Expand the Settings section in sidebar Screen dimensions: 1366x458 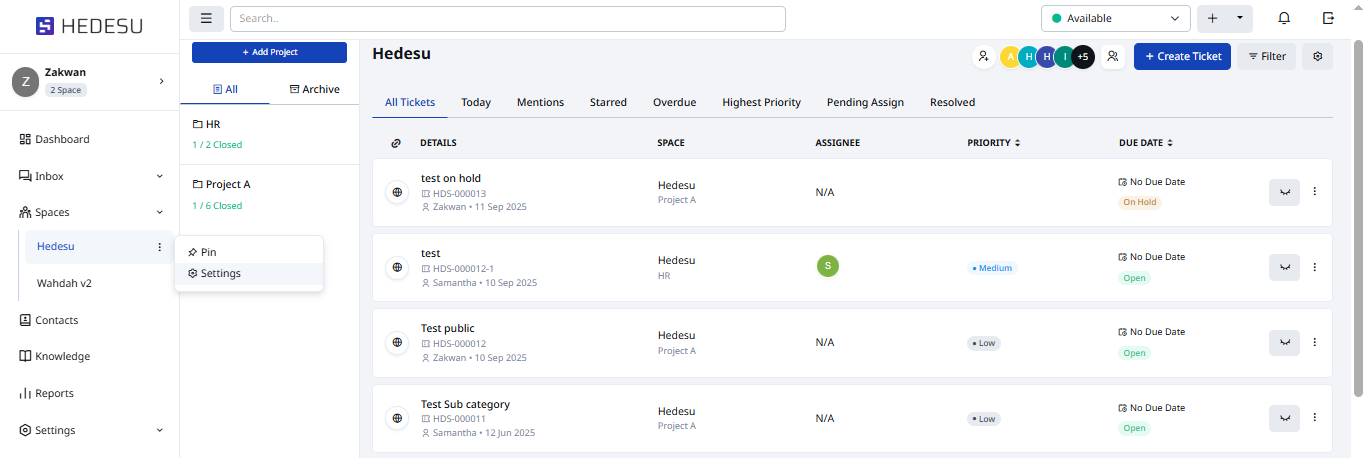(159, 430)
